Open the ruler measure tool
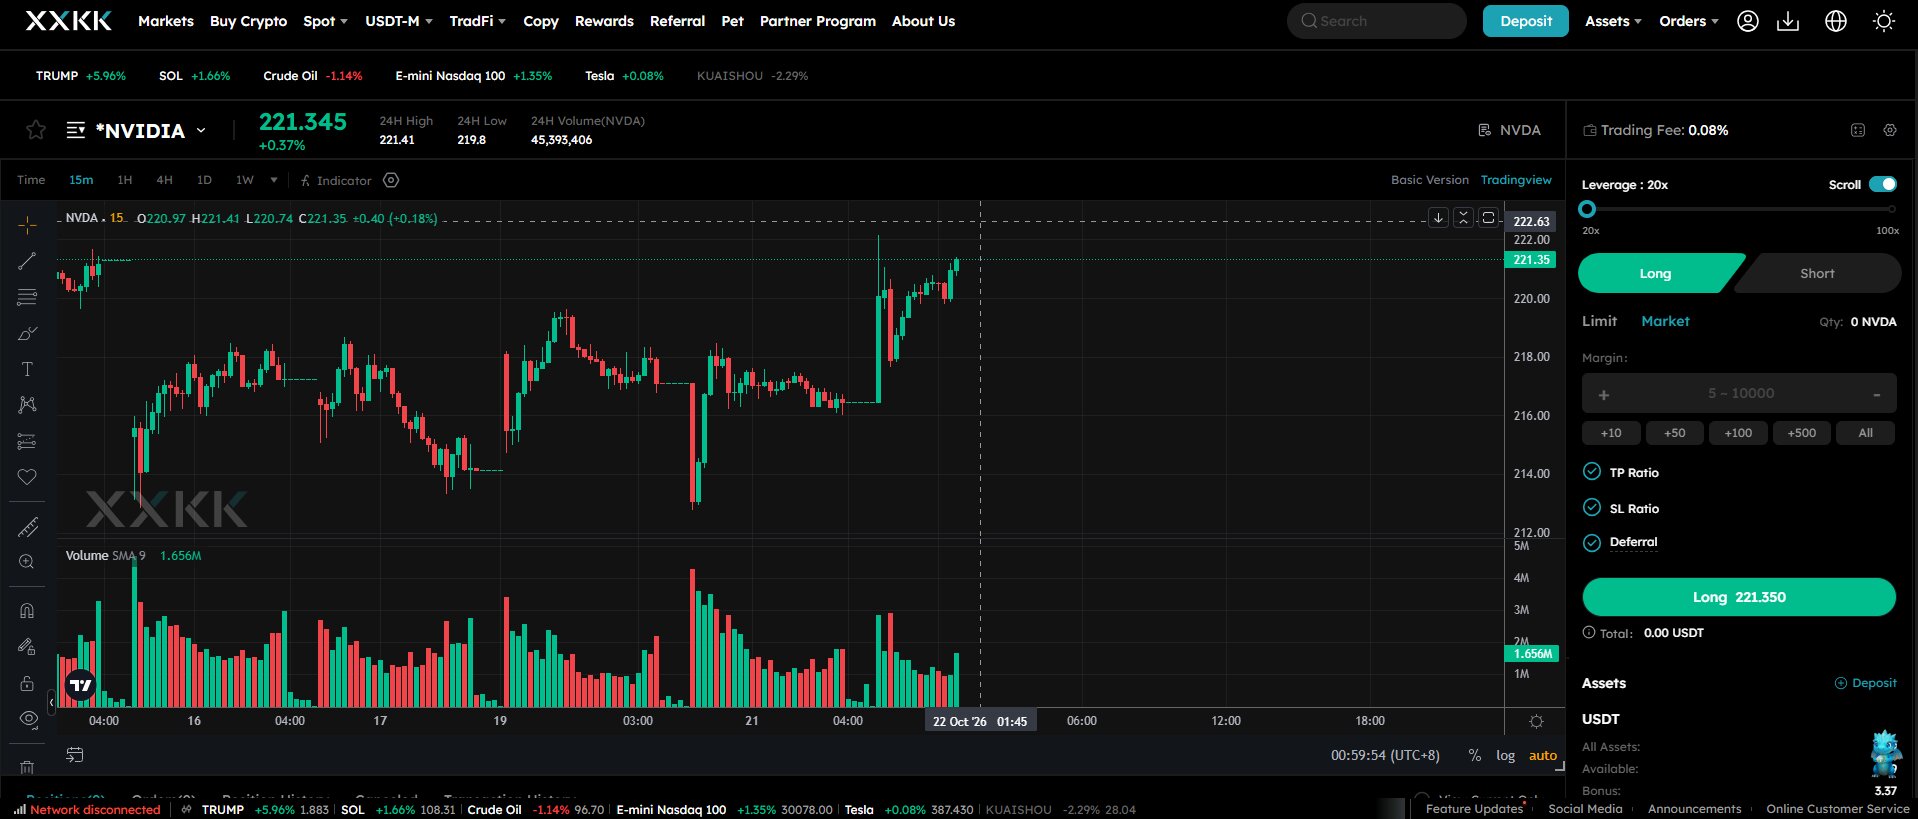 [27, 527]
